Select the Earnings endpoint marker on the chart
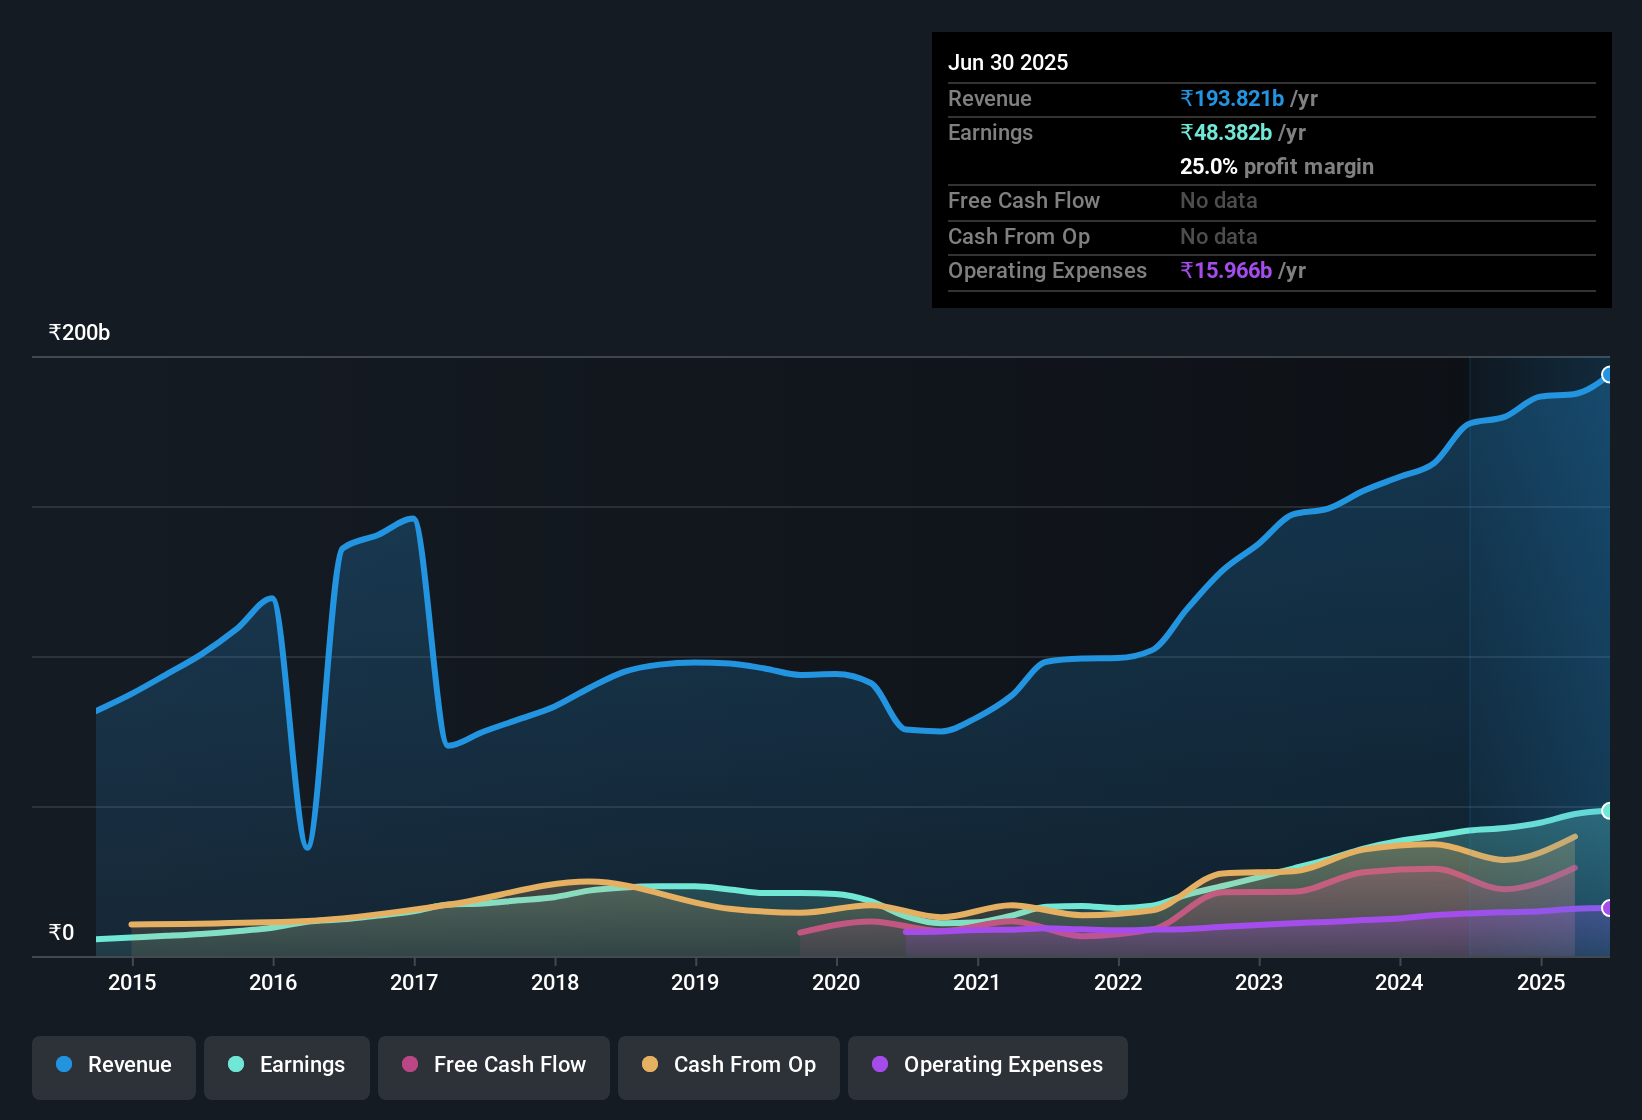Screen dimensions: 1642x1120 point(1608,810)
